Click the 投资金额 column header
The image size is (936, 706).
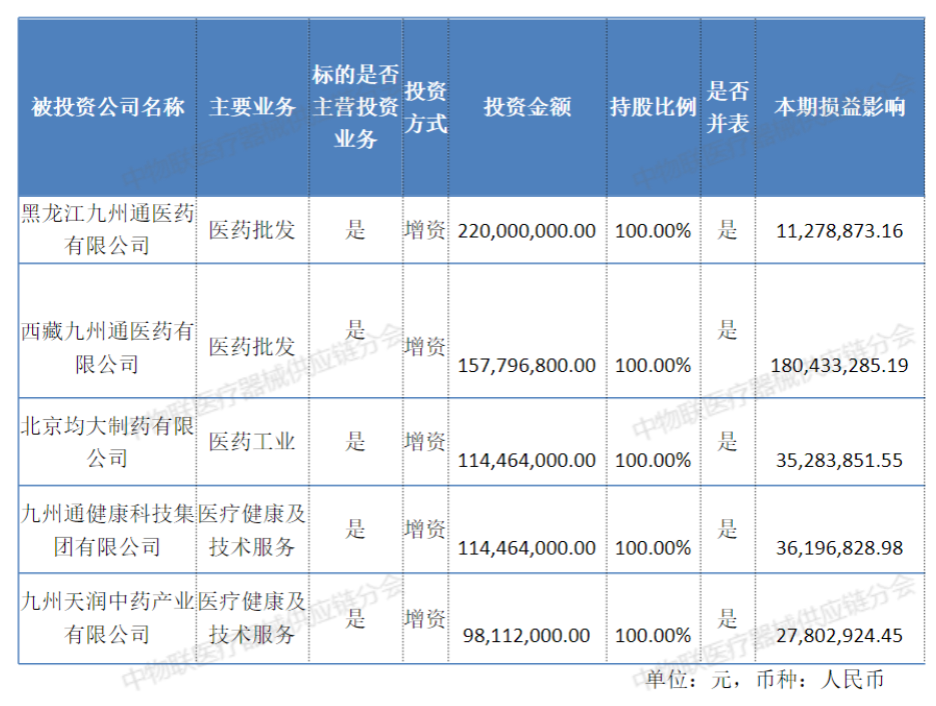527,107
